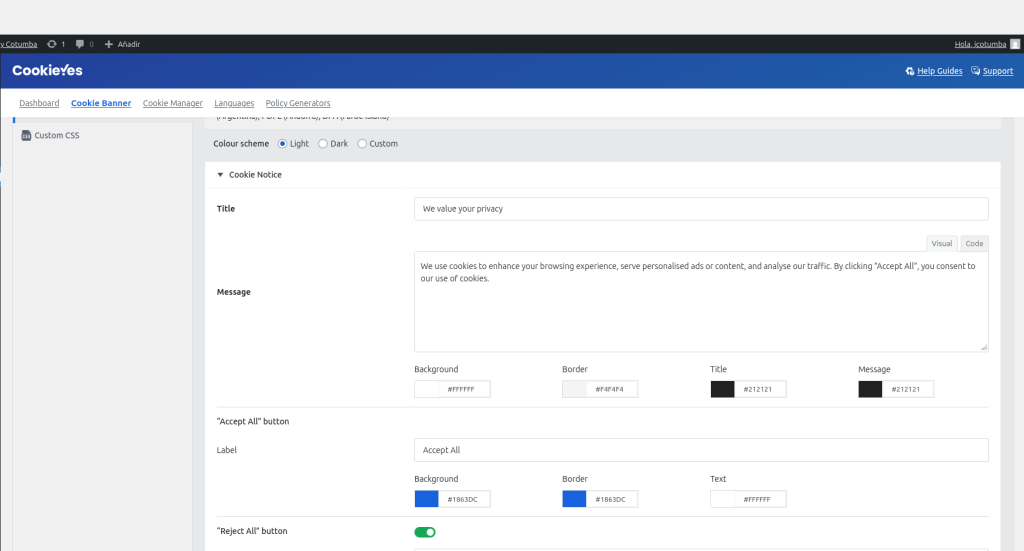Image resolution: width=1024 pixels, height=551 pixels.
Task: Click the user avatar icon
Action: 1015,44
